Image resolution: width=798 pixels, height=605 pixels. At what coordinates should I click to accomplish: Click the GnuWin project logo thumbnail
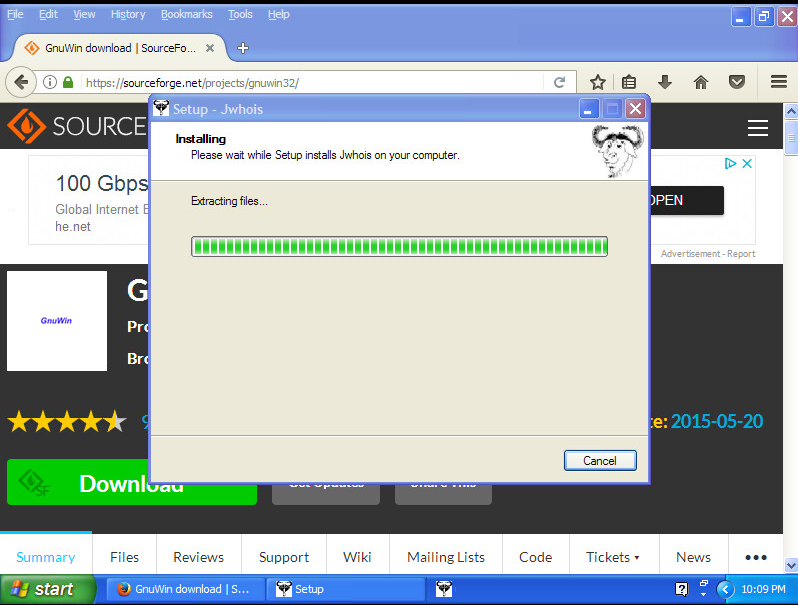(56, 321)
